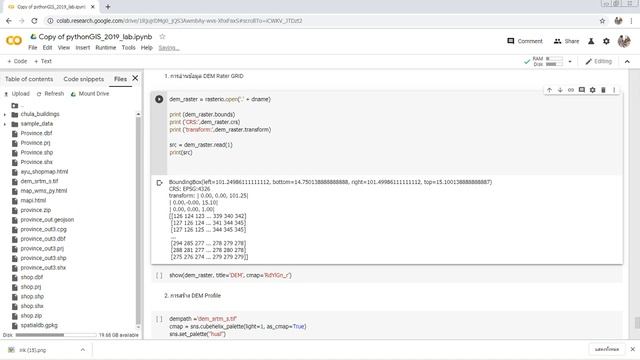Reload the browser page

[x=34, y=21]
